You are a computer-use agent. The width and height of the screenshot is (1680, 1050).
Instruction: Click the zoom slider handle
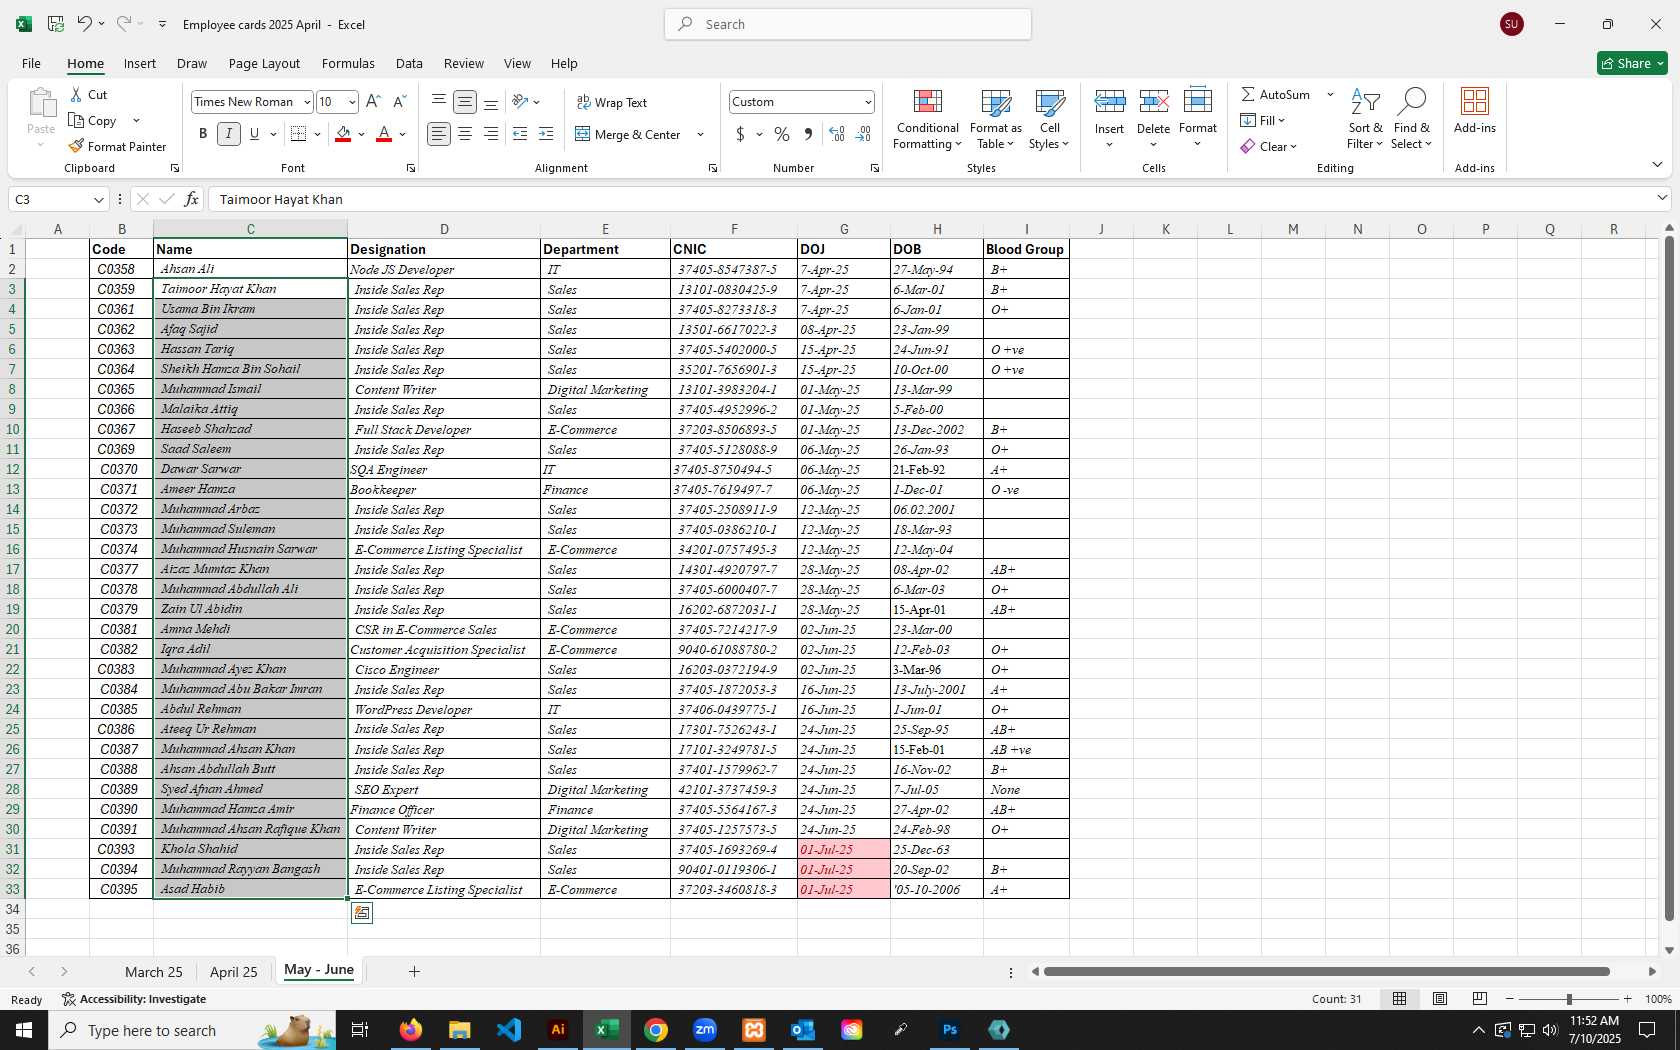[1569, 999]
